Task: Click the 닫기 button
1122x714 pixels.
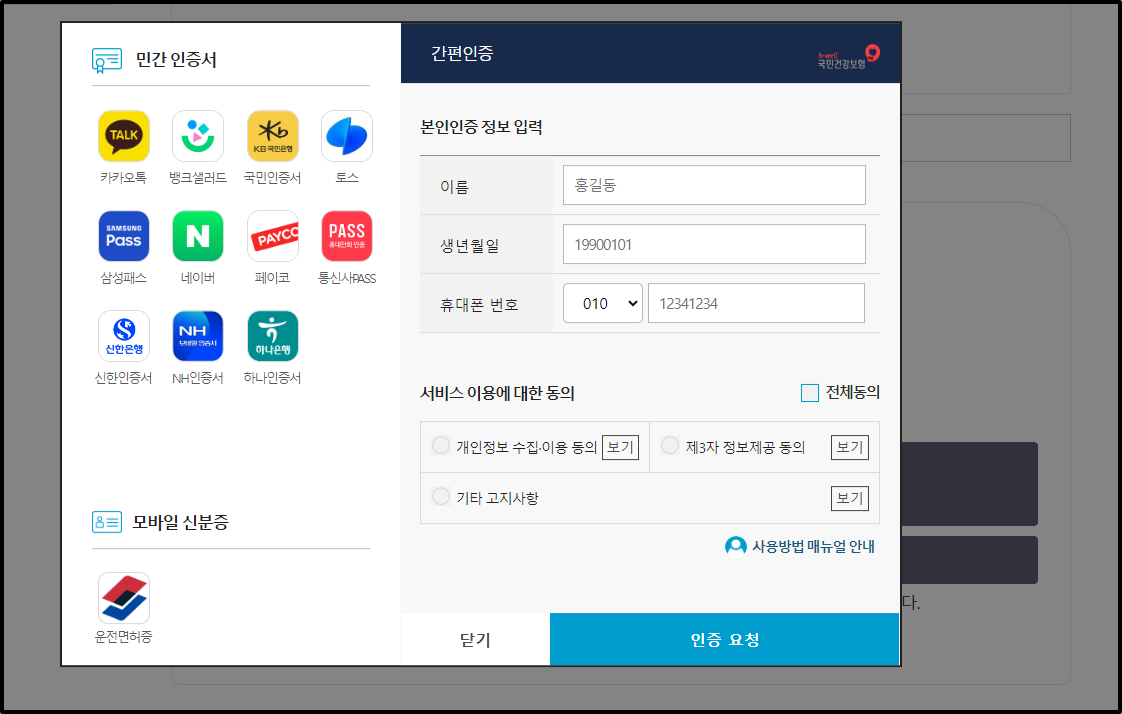Action: tap(475, 640)
